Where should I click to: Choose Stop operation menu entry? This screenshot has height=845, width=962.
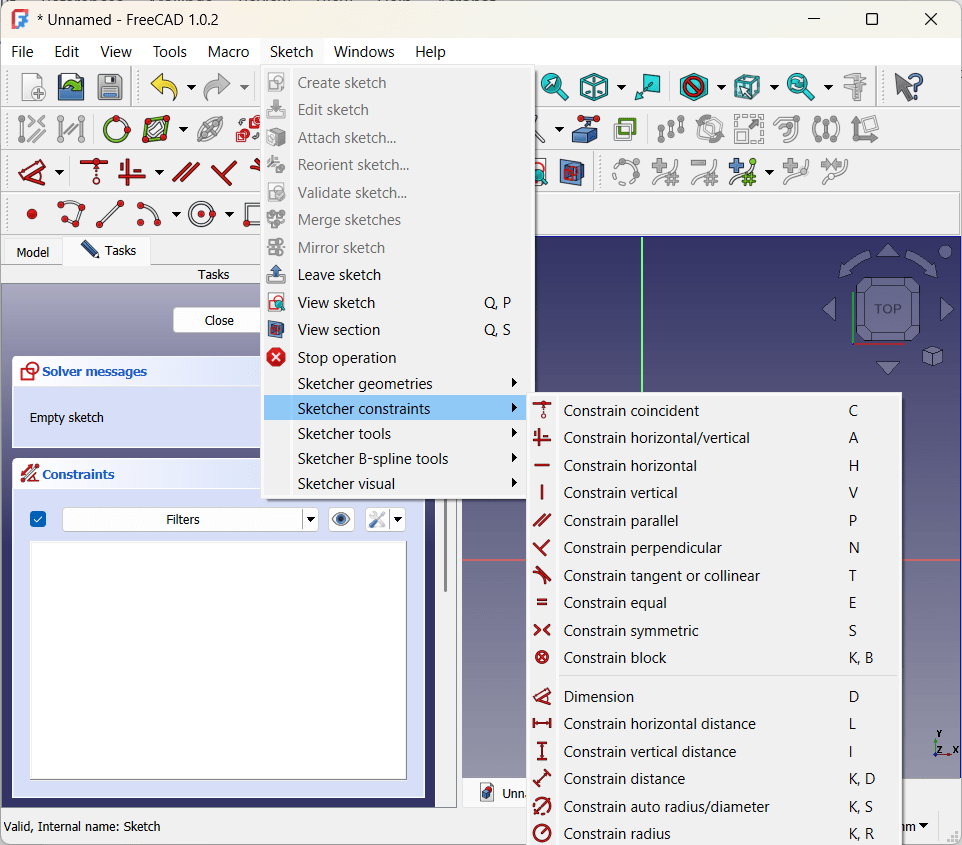coord(396,358)
